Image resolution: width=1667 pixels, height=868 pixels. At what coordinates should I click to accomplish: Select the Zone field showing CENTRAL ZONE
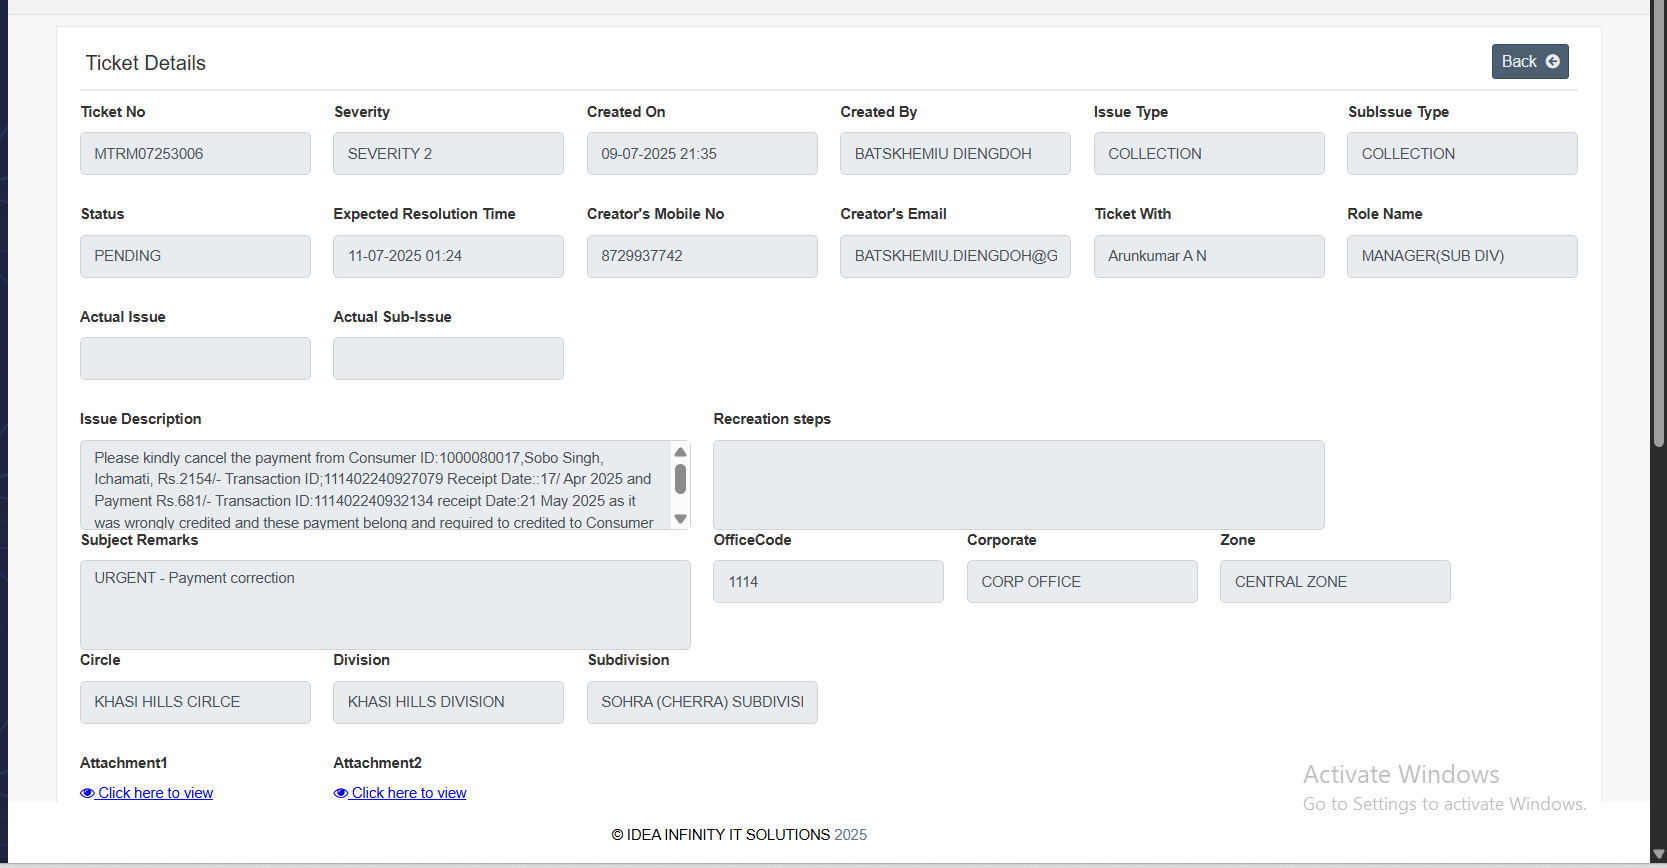pyautogui.click(x=1335, y=582)
